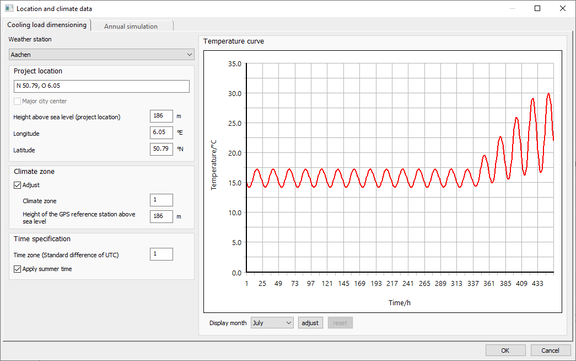Click the Longitude value field
576x361 pixels.
tap(161, 133)
